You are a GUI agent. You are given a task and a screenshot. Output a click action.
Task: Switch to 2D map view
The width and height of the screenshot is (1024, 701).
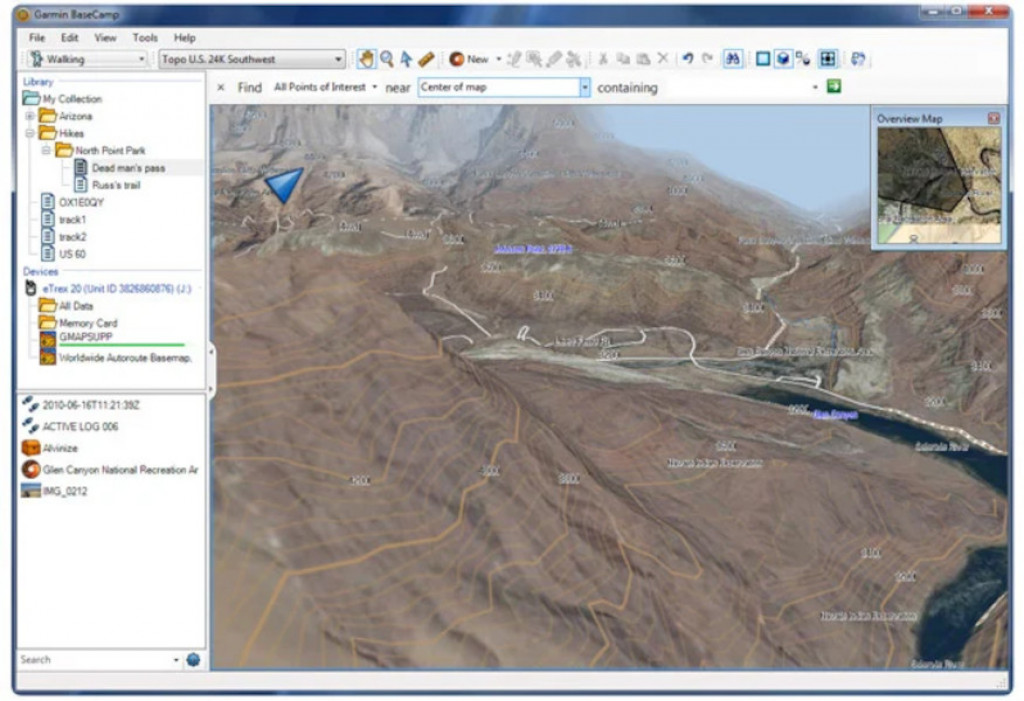pyautogui.click(x=762, y=59)
